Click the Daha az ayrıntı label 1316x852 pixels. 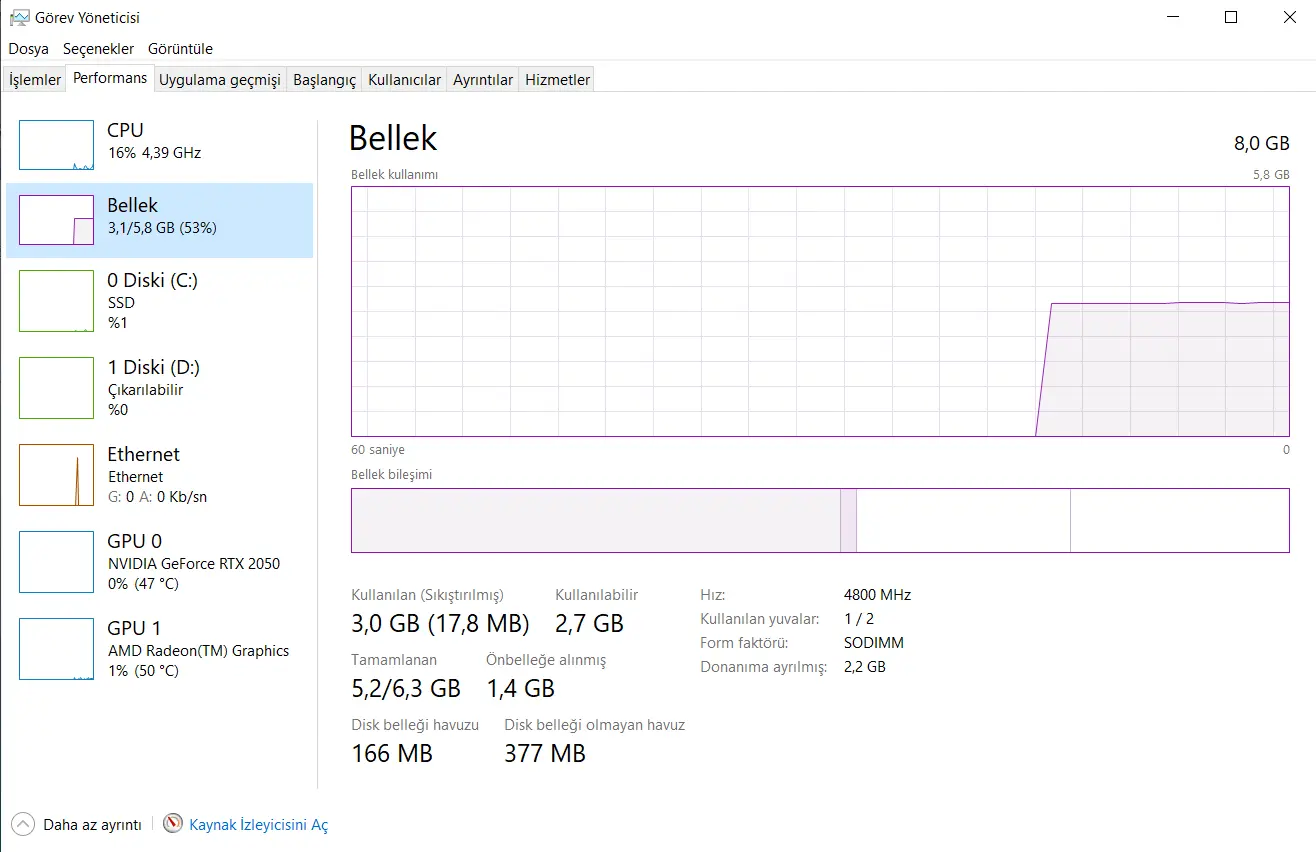tap(92, 825)
